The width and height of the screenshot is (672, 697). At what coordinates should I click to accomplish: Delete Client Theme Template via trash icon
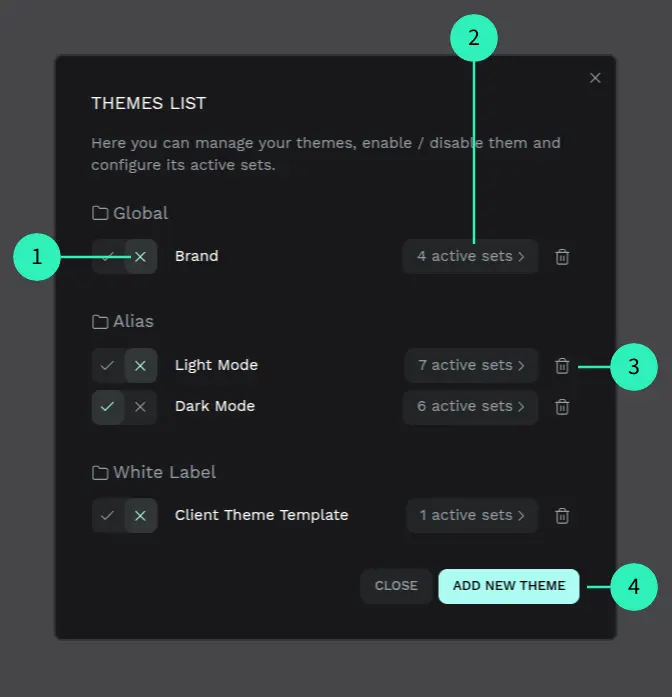click(x=562, y=516)
